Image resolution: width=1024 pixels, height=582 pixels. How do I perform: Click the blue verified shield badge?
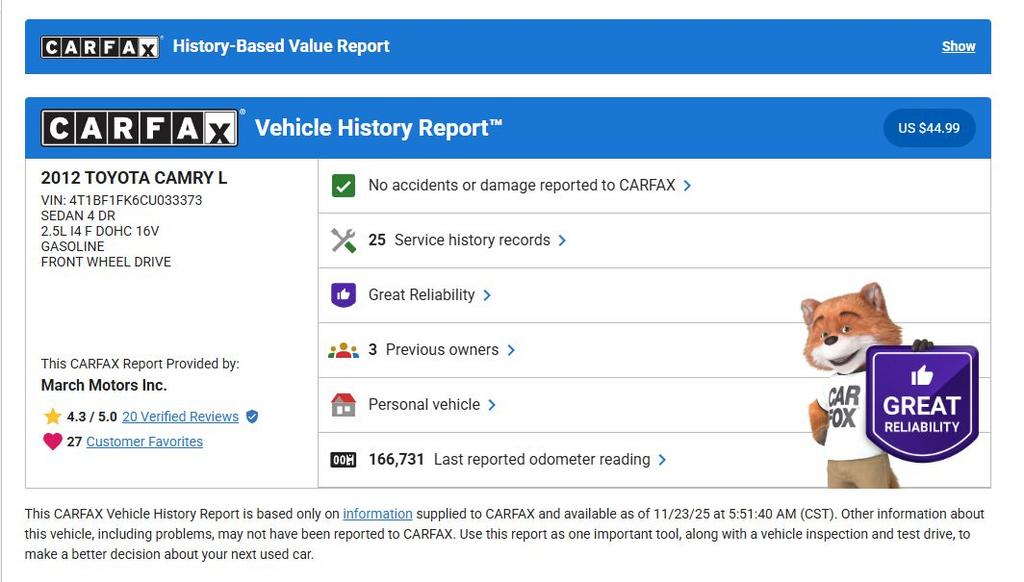pyautogui.click(x=252, y=416)
